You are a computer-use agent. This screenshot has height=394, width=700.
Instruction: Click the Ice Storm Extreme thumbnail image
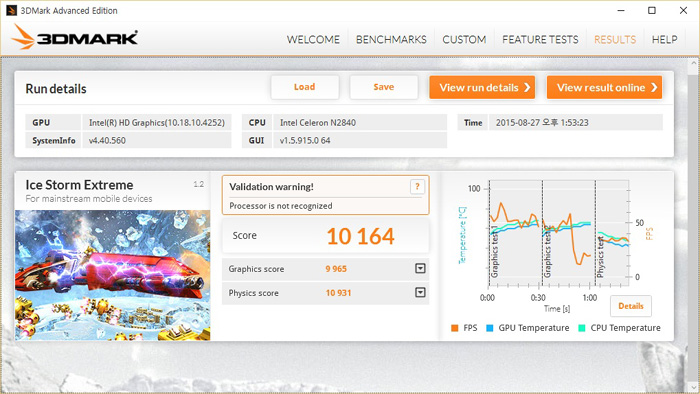tap(112, 275)
